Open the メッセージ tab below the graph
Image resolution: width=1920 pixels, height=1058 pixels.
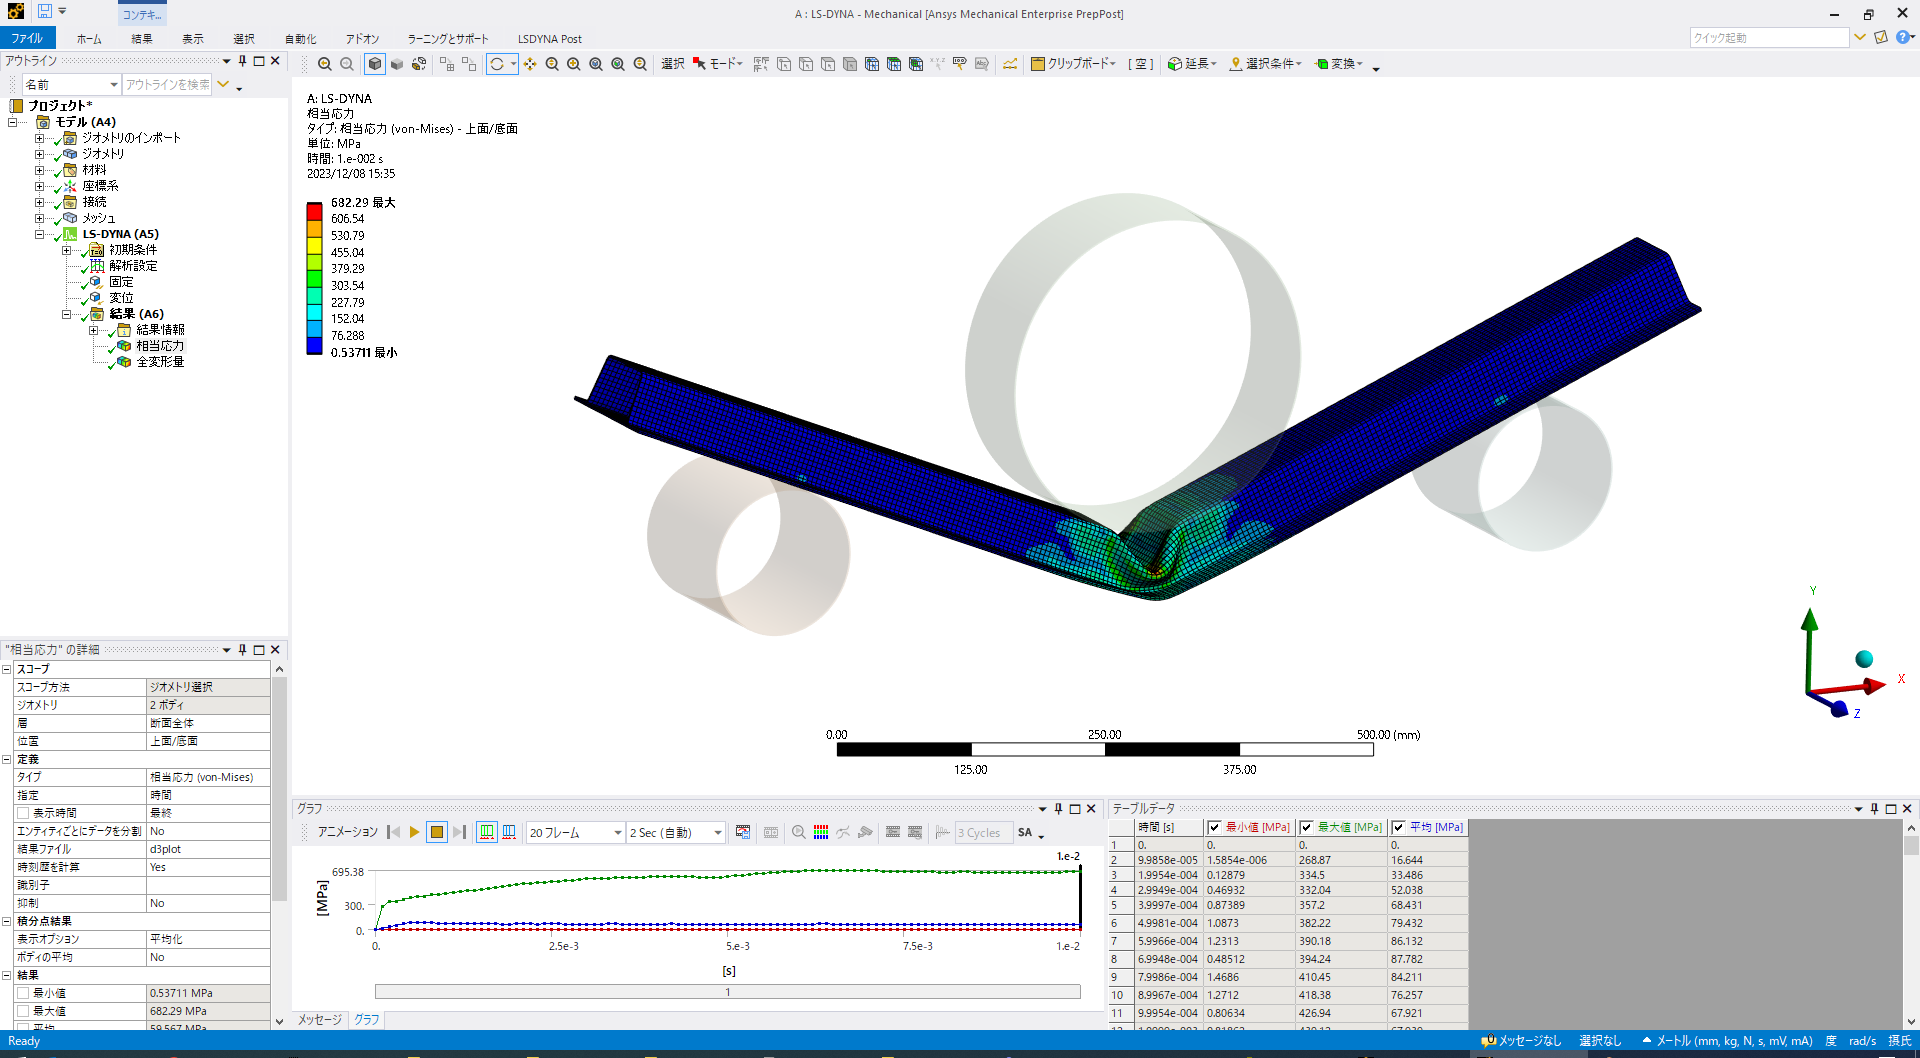[320, 1019]
